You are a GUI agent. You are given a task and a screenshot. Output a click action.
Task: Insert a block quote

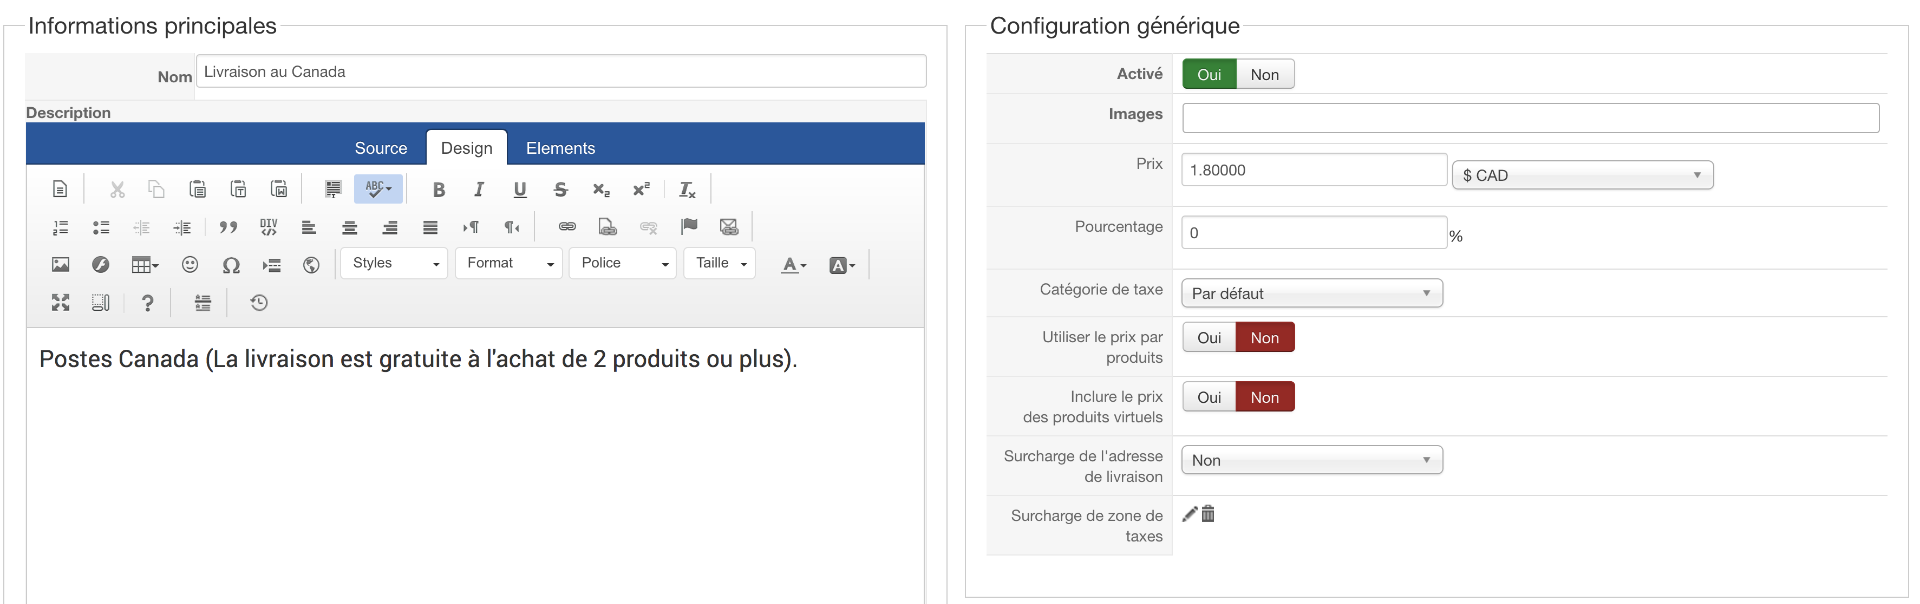(x=228, y=228)
